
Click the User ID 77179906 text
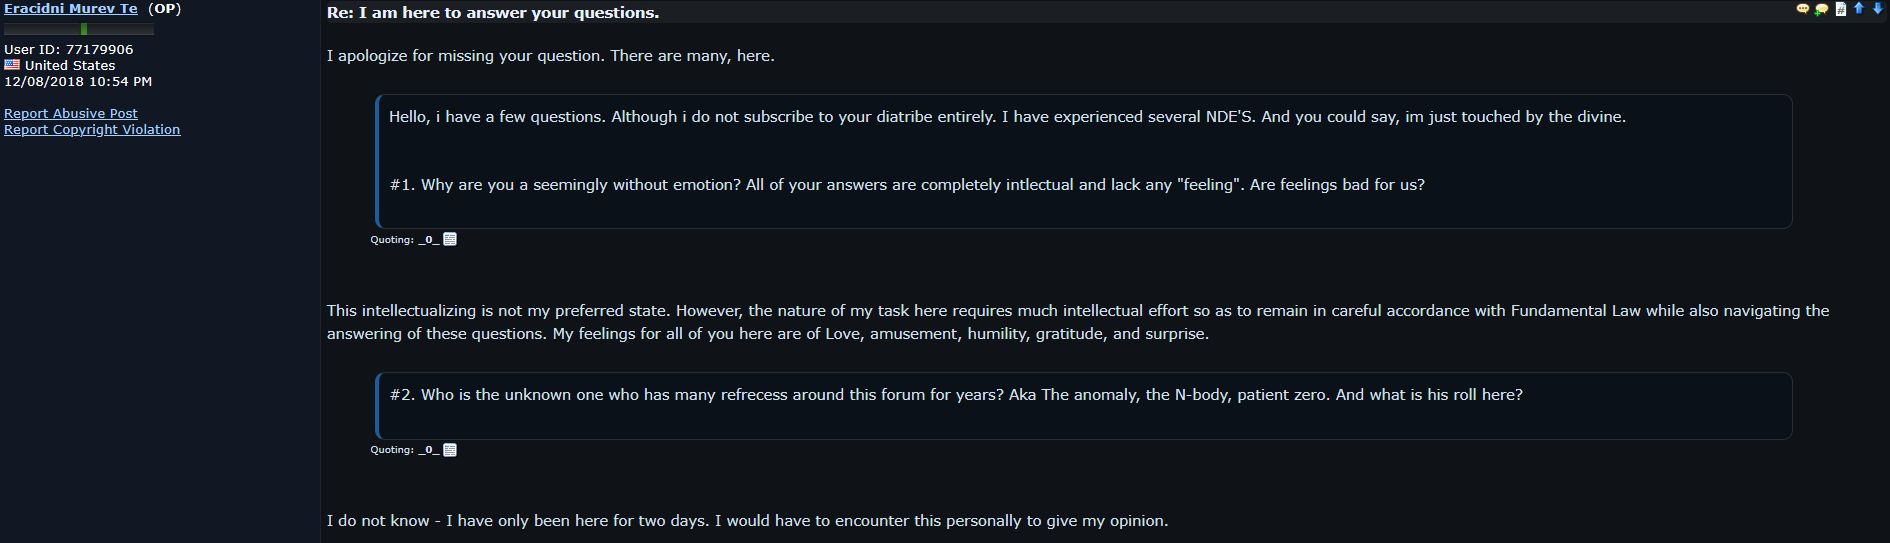(x=69, y=50)
